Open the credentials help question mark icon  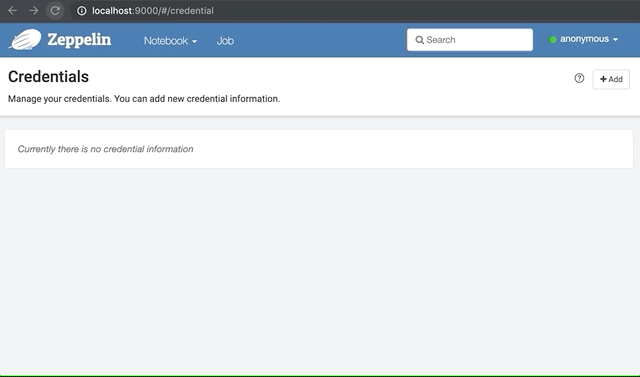pos(579,78)
